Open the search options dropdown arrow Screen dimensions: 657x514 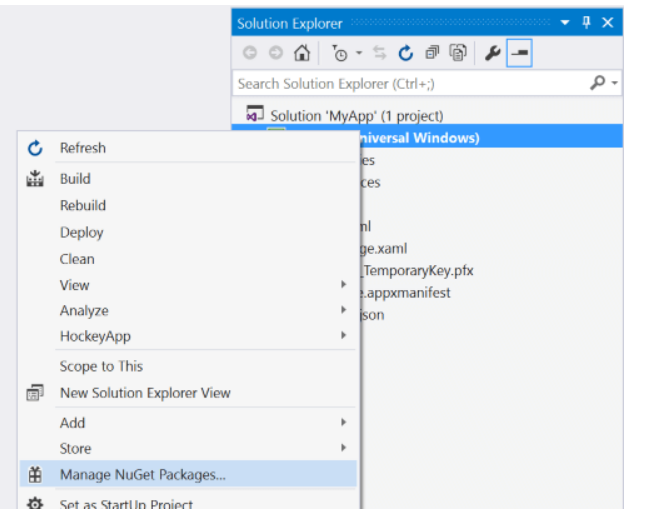[x=614, y=83]
